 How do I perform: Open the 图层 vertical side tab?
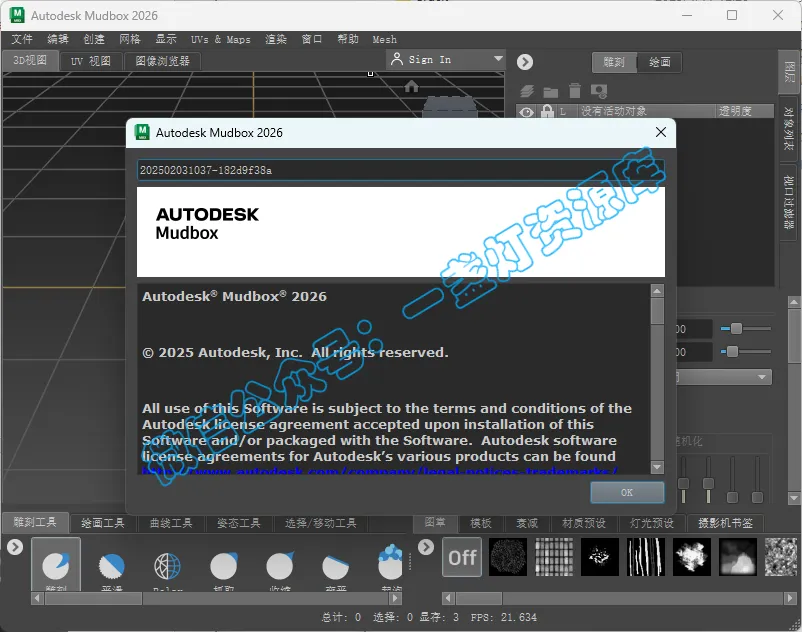coord(789,72)
